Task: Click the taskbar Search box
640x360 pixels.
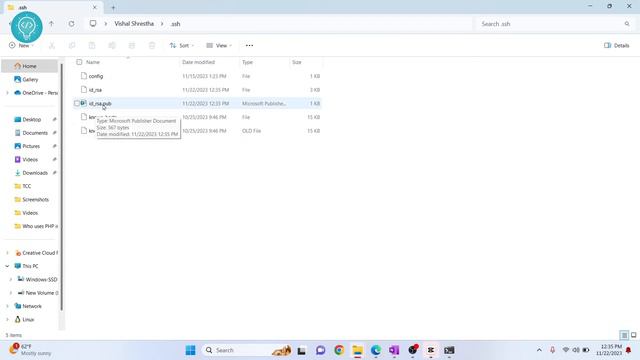Action: tap(247, 350)
